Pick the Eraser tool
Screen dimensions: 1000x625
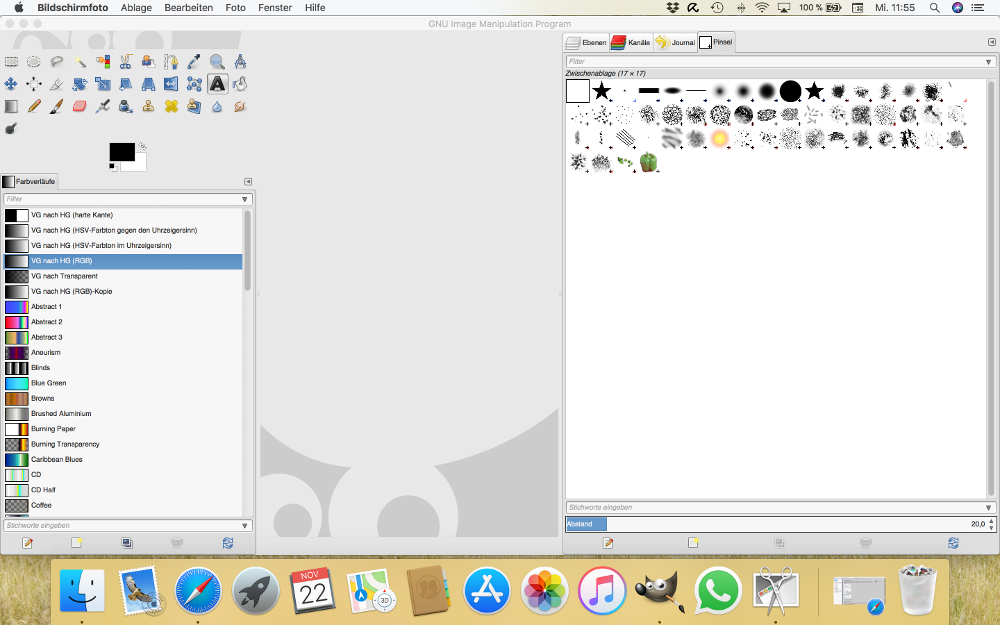coord(80,106)
